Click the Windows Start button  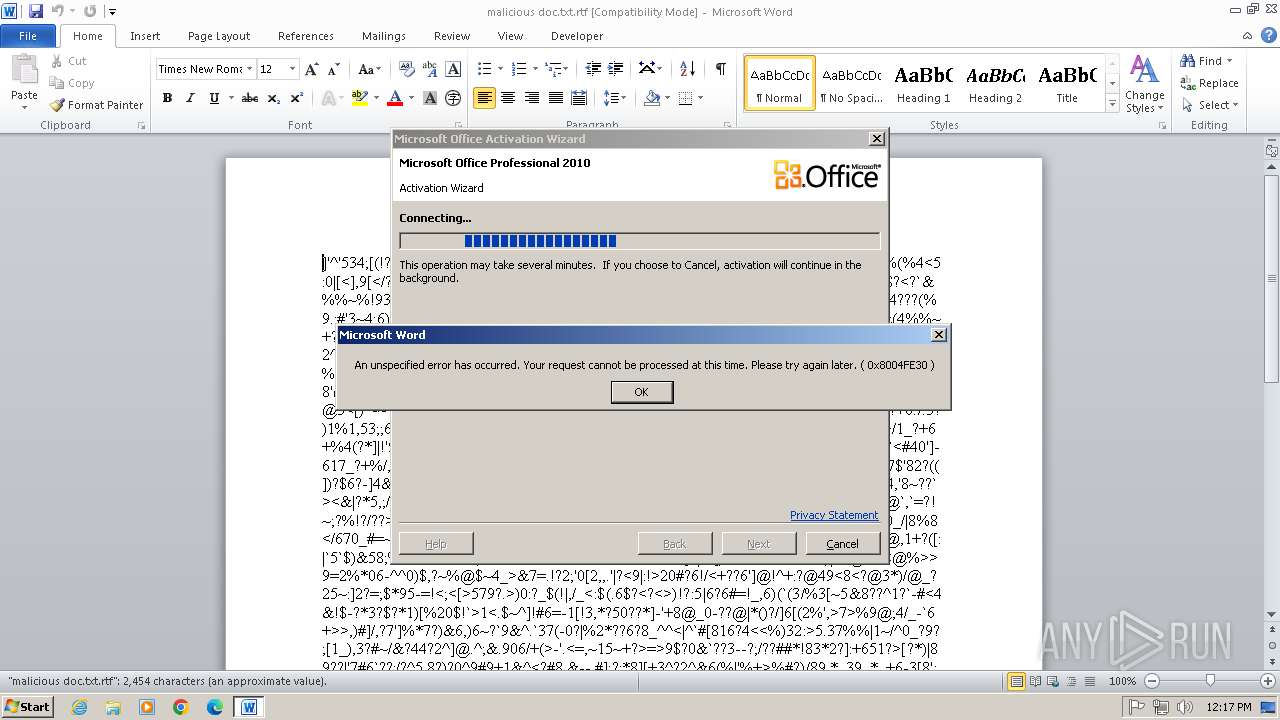[x=27, y=706]
